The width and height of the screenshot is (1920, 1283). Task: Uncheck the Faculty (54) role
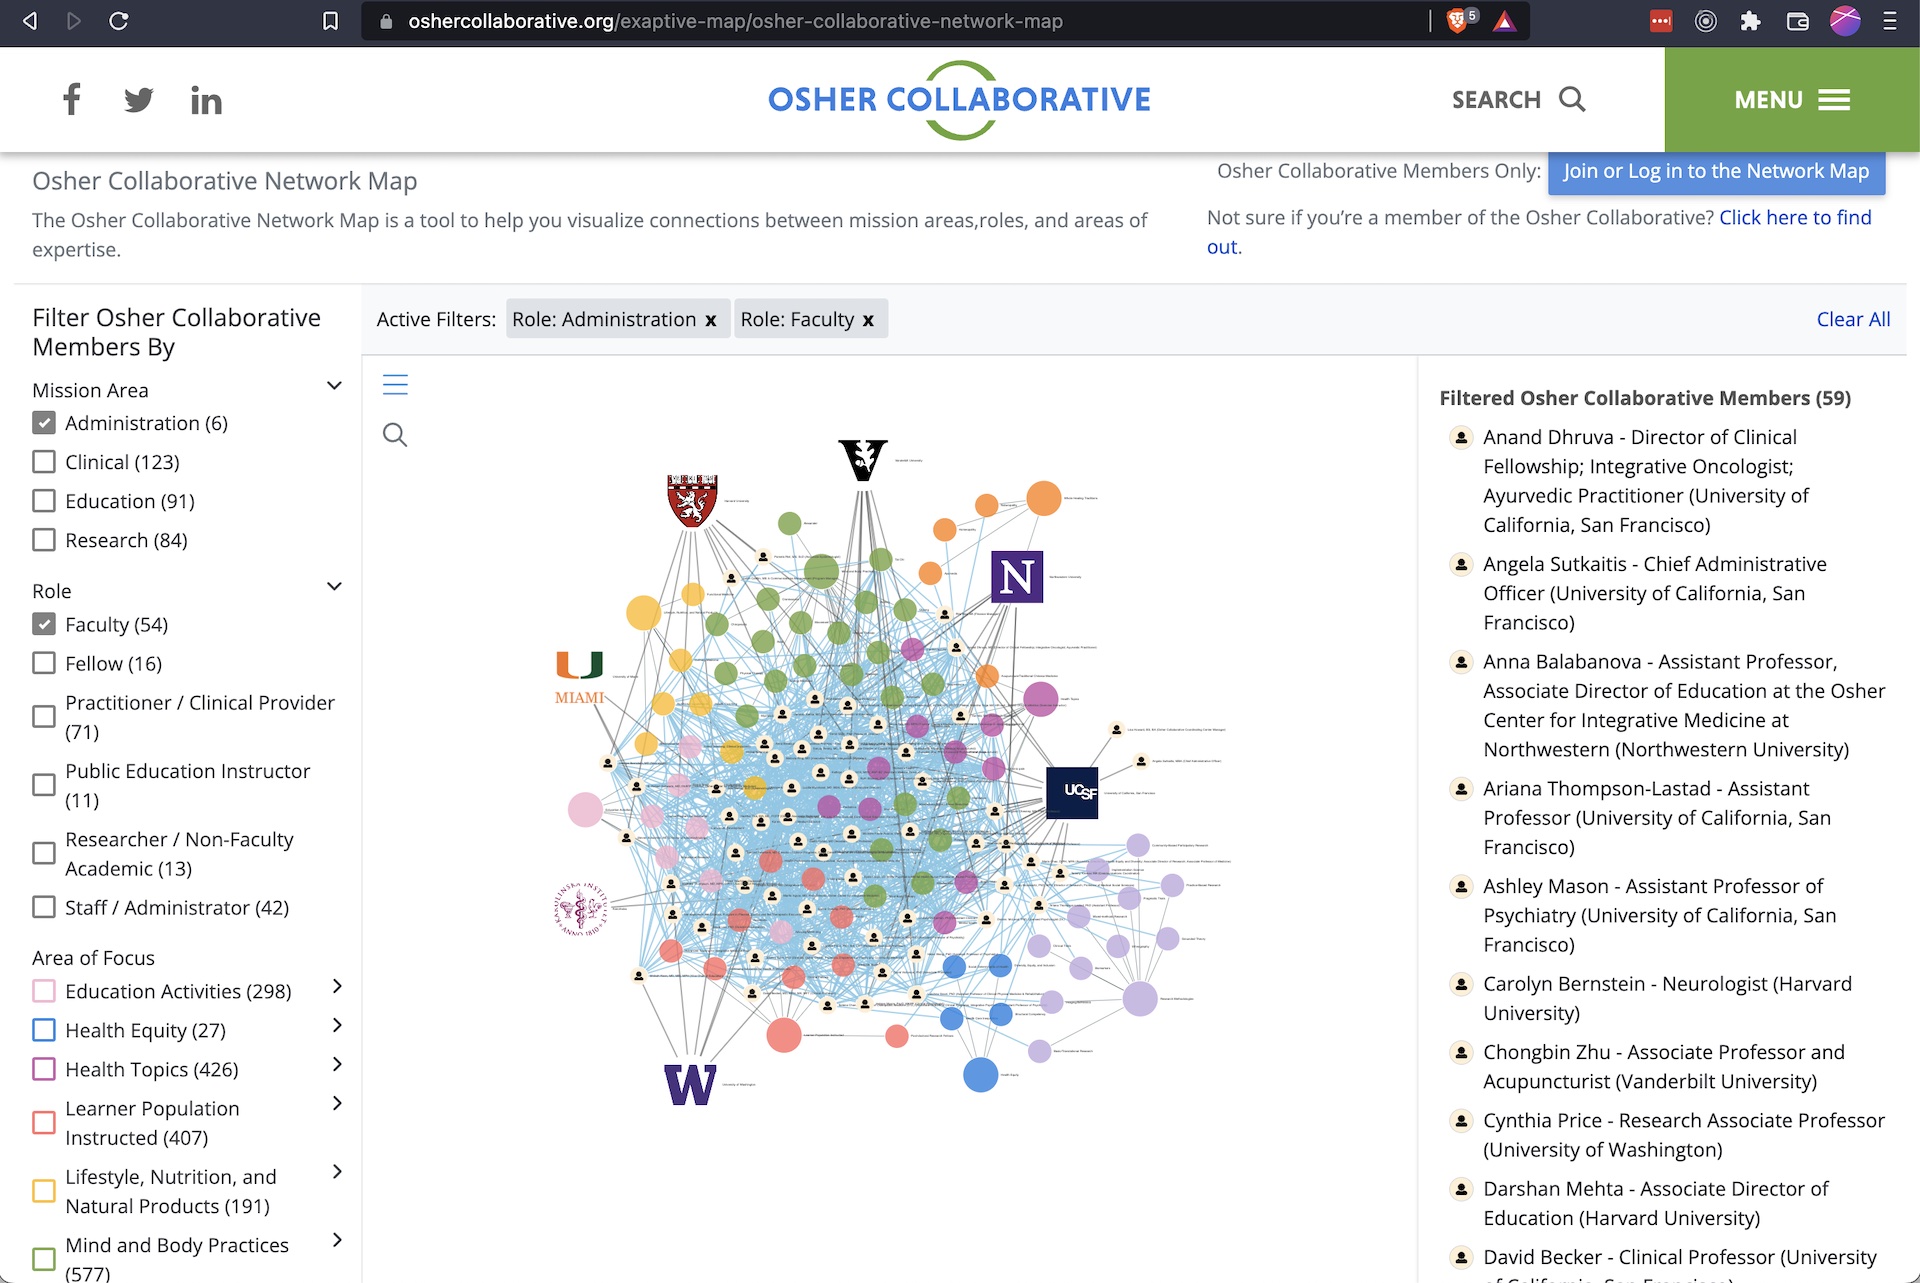tap(44, 624)
